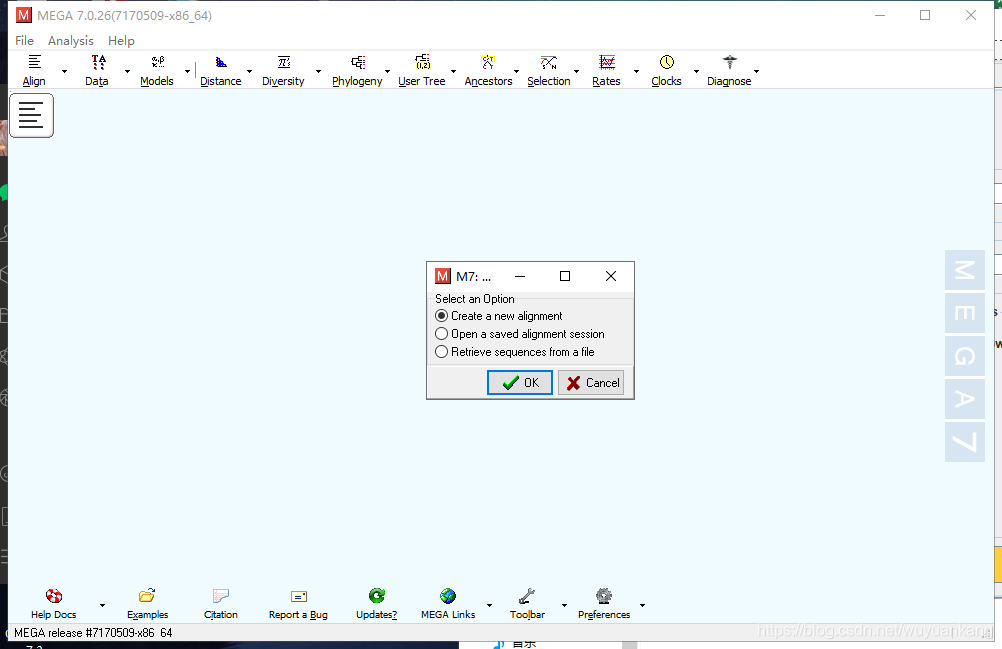This screenshot has width=1002, height=649.
Task: Open the Analysis menu
Action: 71,40
